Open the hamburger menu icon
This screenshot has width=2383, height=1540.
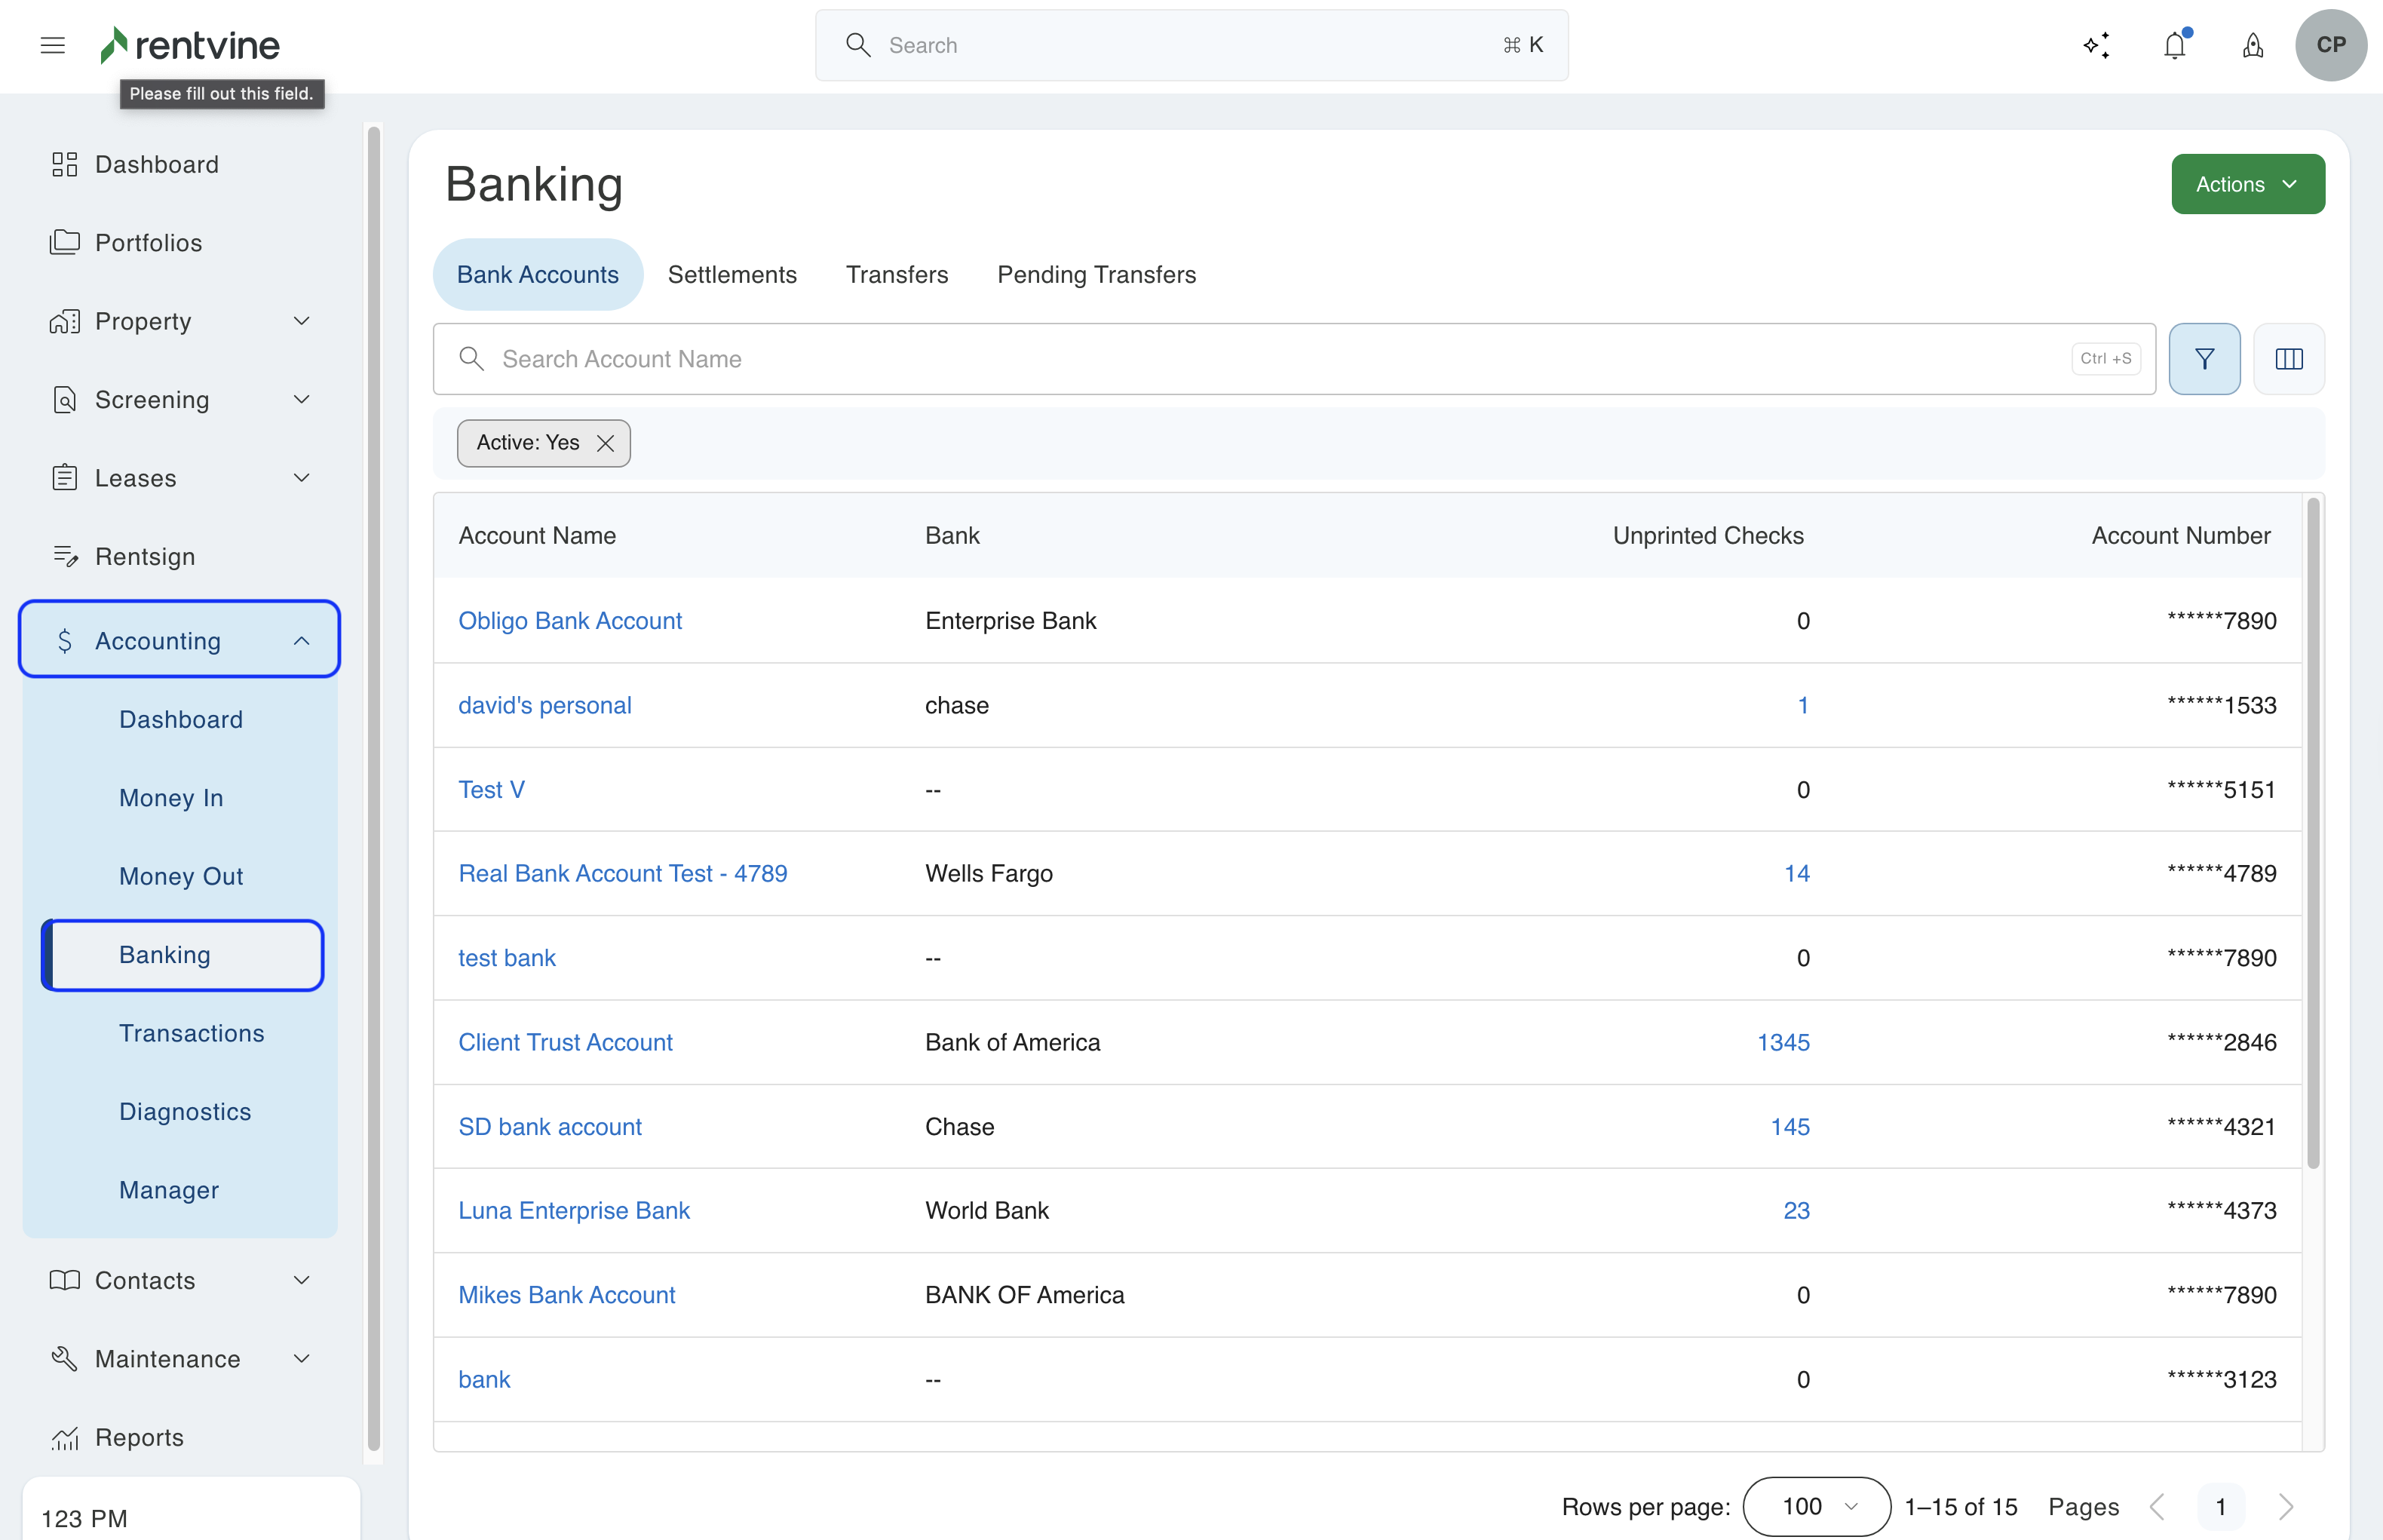(x=52, y=45)
